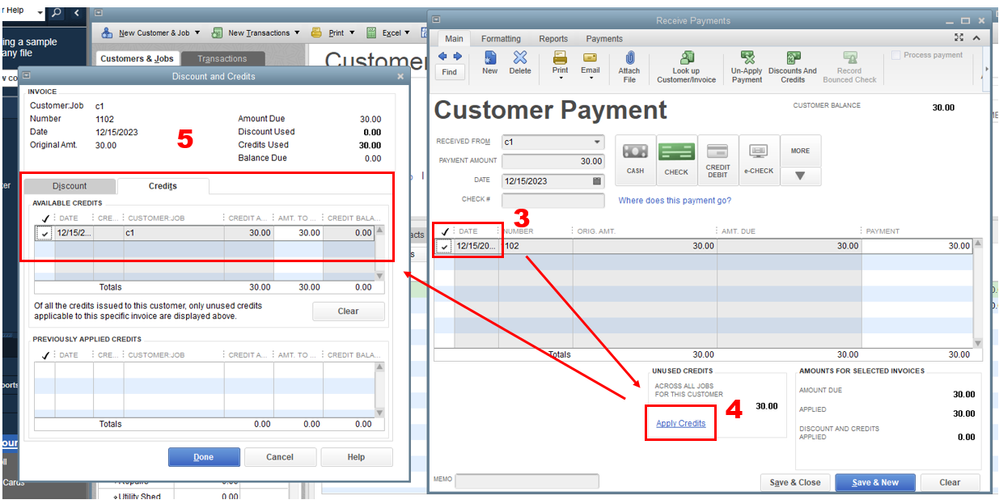Click the full-screen expand icon in Receive Payments
Screen dimensions: 999x500
959,38
